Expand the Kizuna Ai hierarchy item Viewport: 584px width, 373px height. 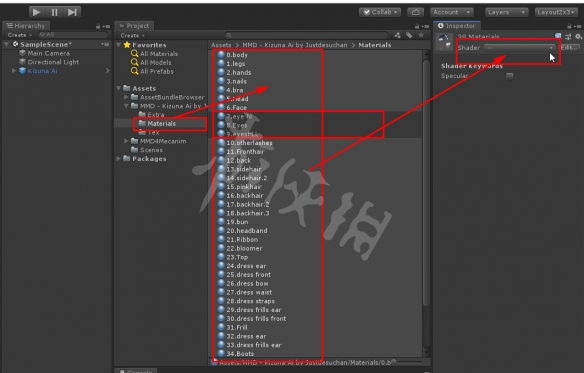click(x=14, y=70)
